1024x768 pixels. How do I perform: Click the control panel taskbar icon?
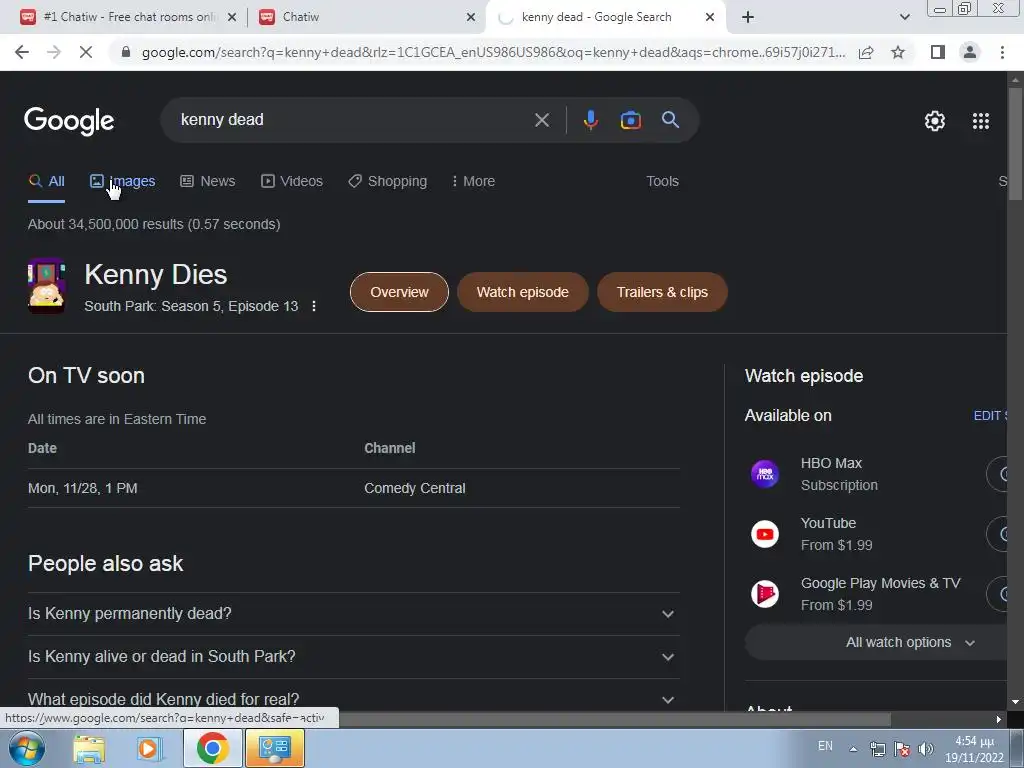point(274,748)
